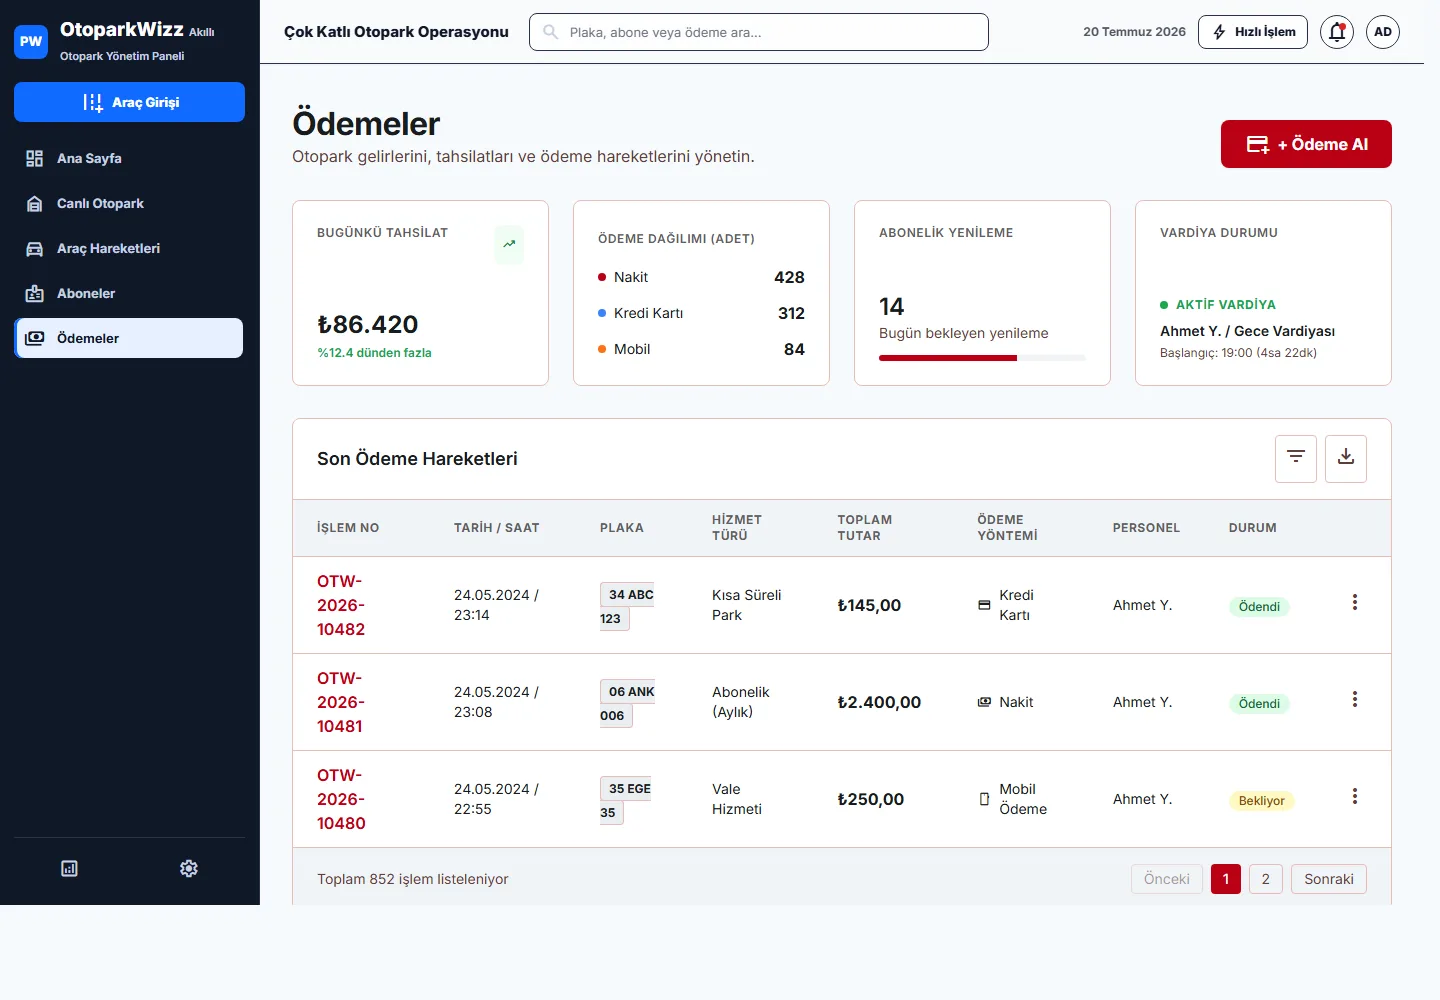The height and width of the screenshot is (1000, 1440).
Task: Click the + Ödeme Al button
Action: tap(1306, 144)
